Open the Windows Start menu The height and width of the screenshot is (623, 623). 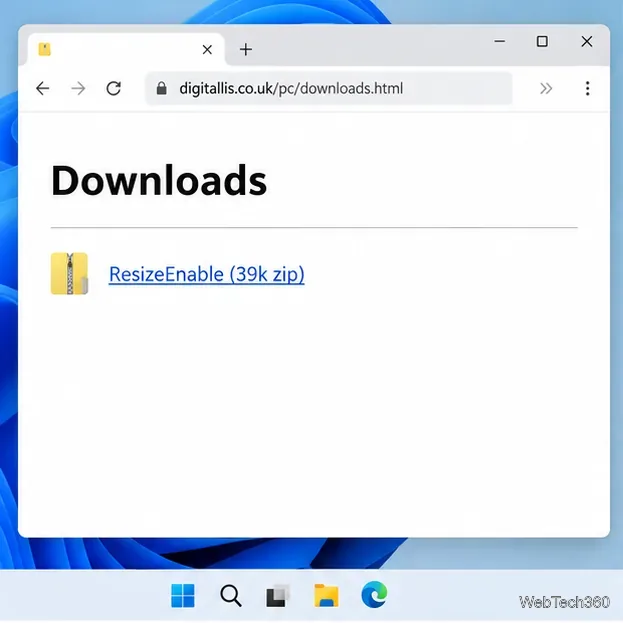coord(183,596)
